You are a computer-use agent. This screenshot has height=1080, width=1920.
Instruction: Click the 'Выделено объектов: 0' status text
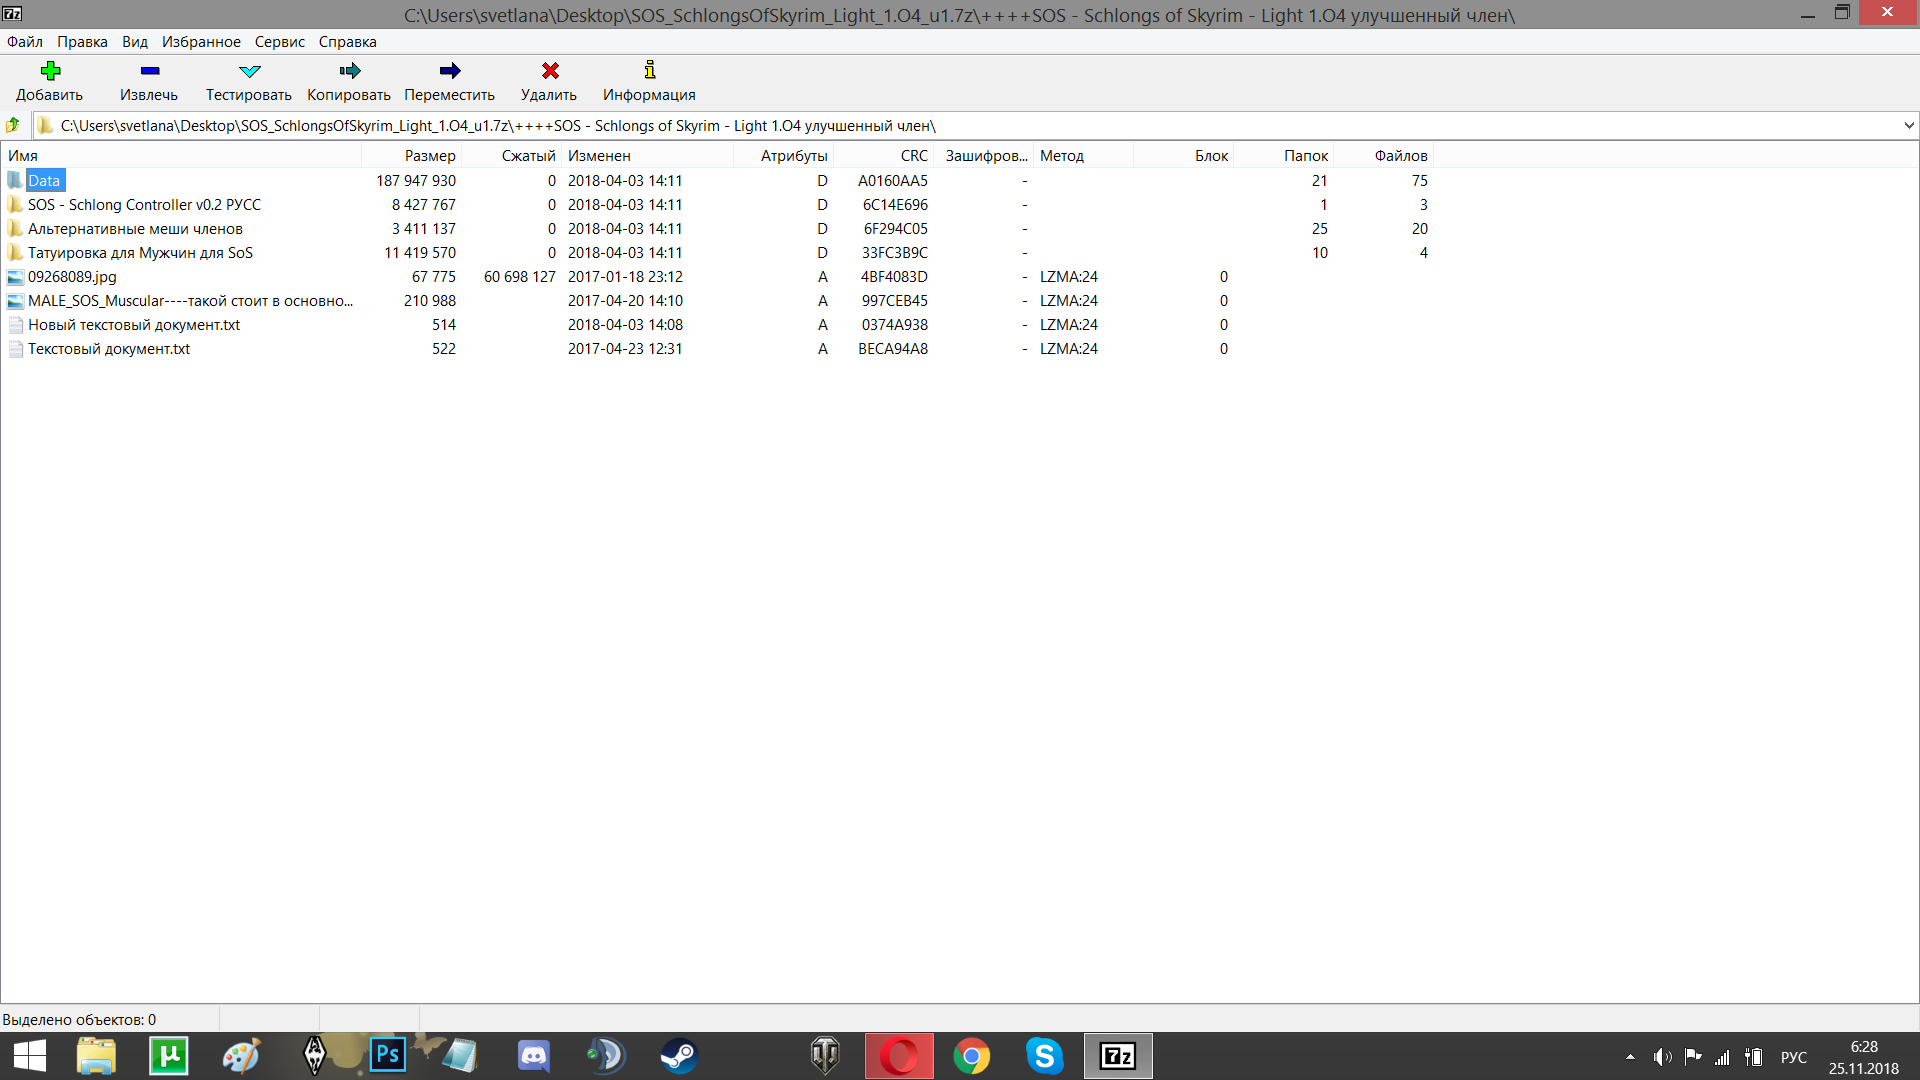point(79,1020)
